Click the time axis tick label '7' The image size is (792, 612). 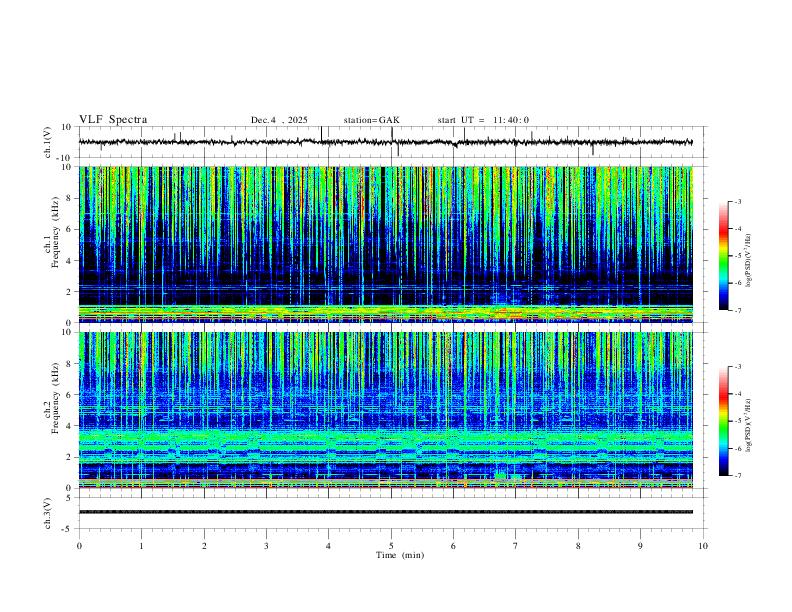(515, 546)
